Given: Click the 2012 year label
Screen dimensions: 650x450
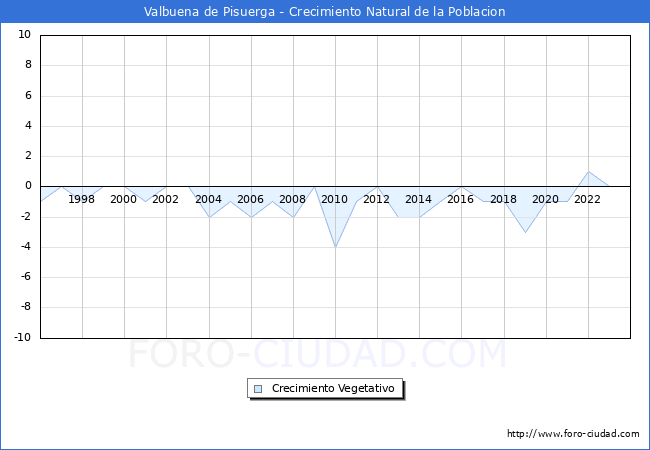Looking at the screenshot, I should (376, 199).
